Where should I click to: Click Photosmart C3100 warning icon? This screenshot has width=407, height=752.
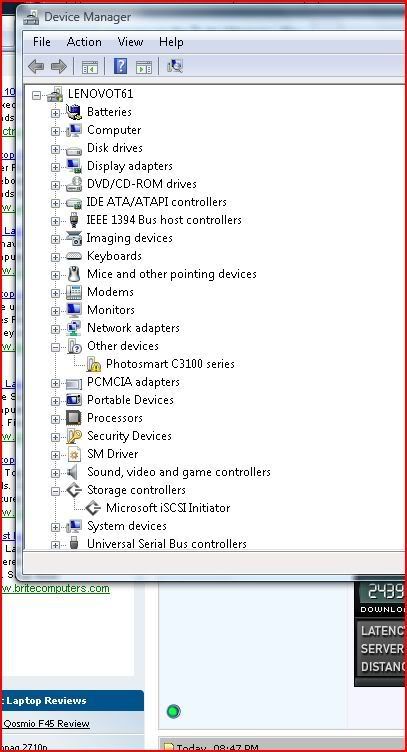[x=93, y=364]
